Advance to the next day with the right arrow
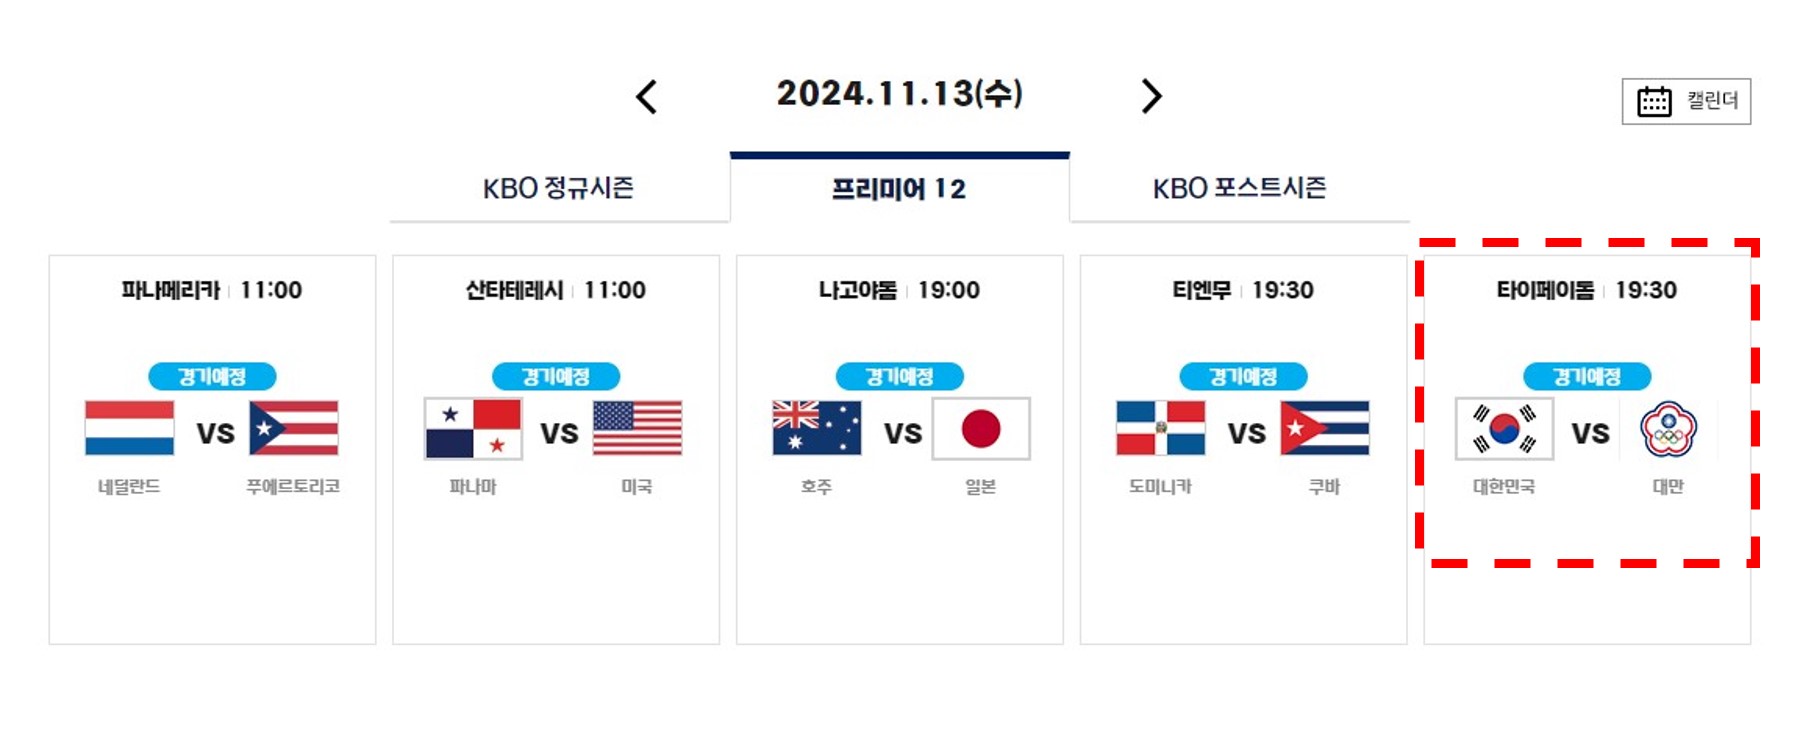Screen dimensions: 1800x731 [1152, 96]
